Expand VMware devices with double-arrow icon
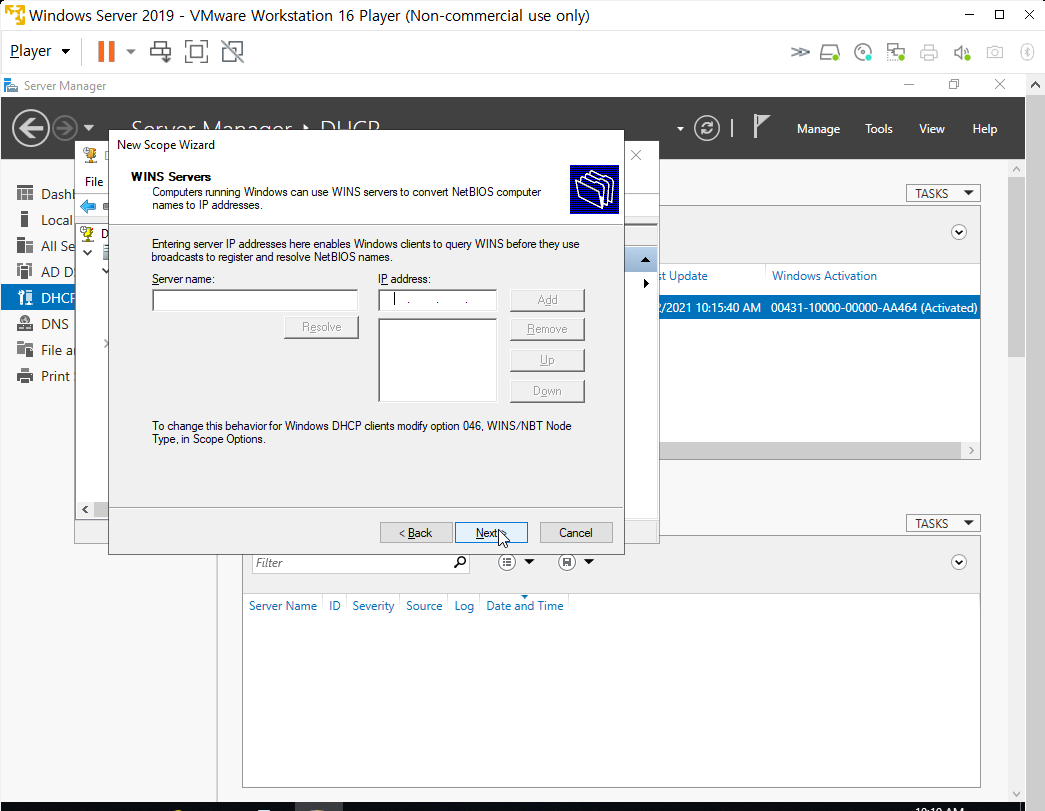The width and height of the screenshot is (1045, 811). (800, 52)
